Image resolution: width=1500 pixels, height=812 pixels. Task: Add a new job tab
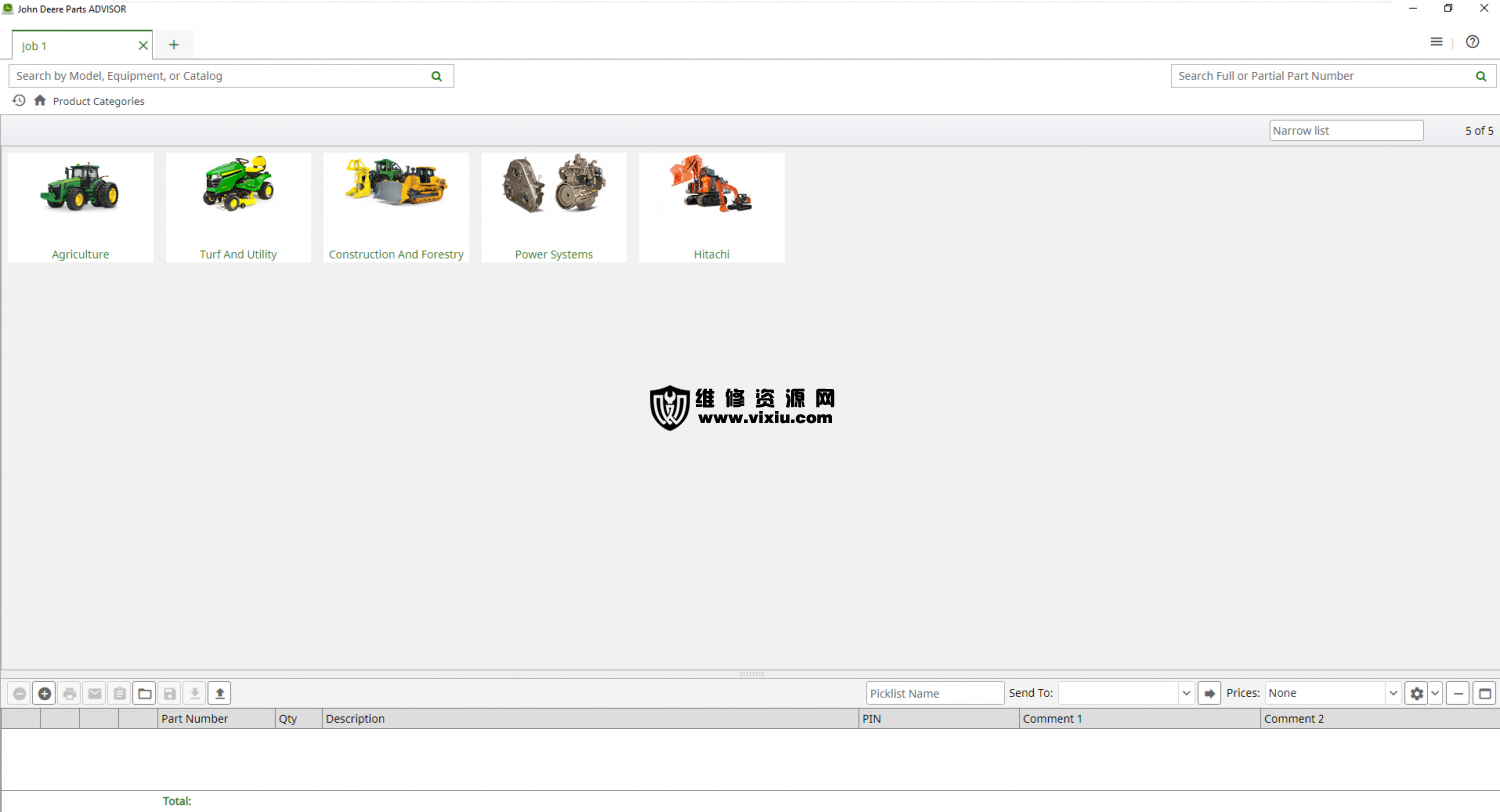(x=174, y=45)
